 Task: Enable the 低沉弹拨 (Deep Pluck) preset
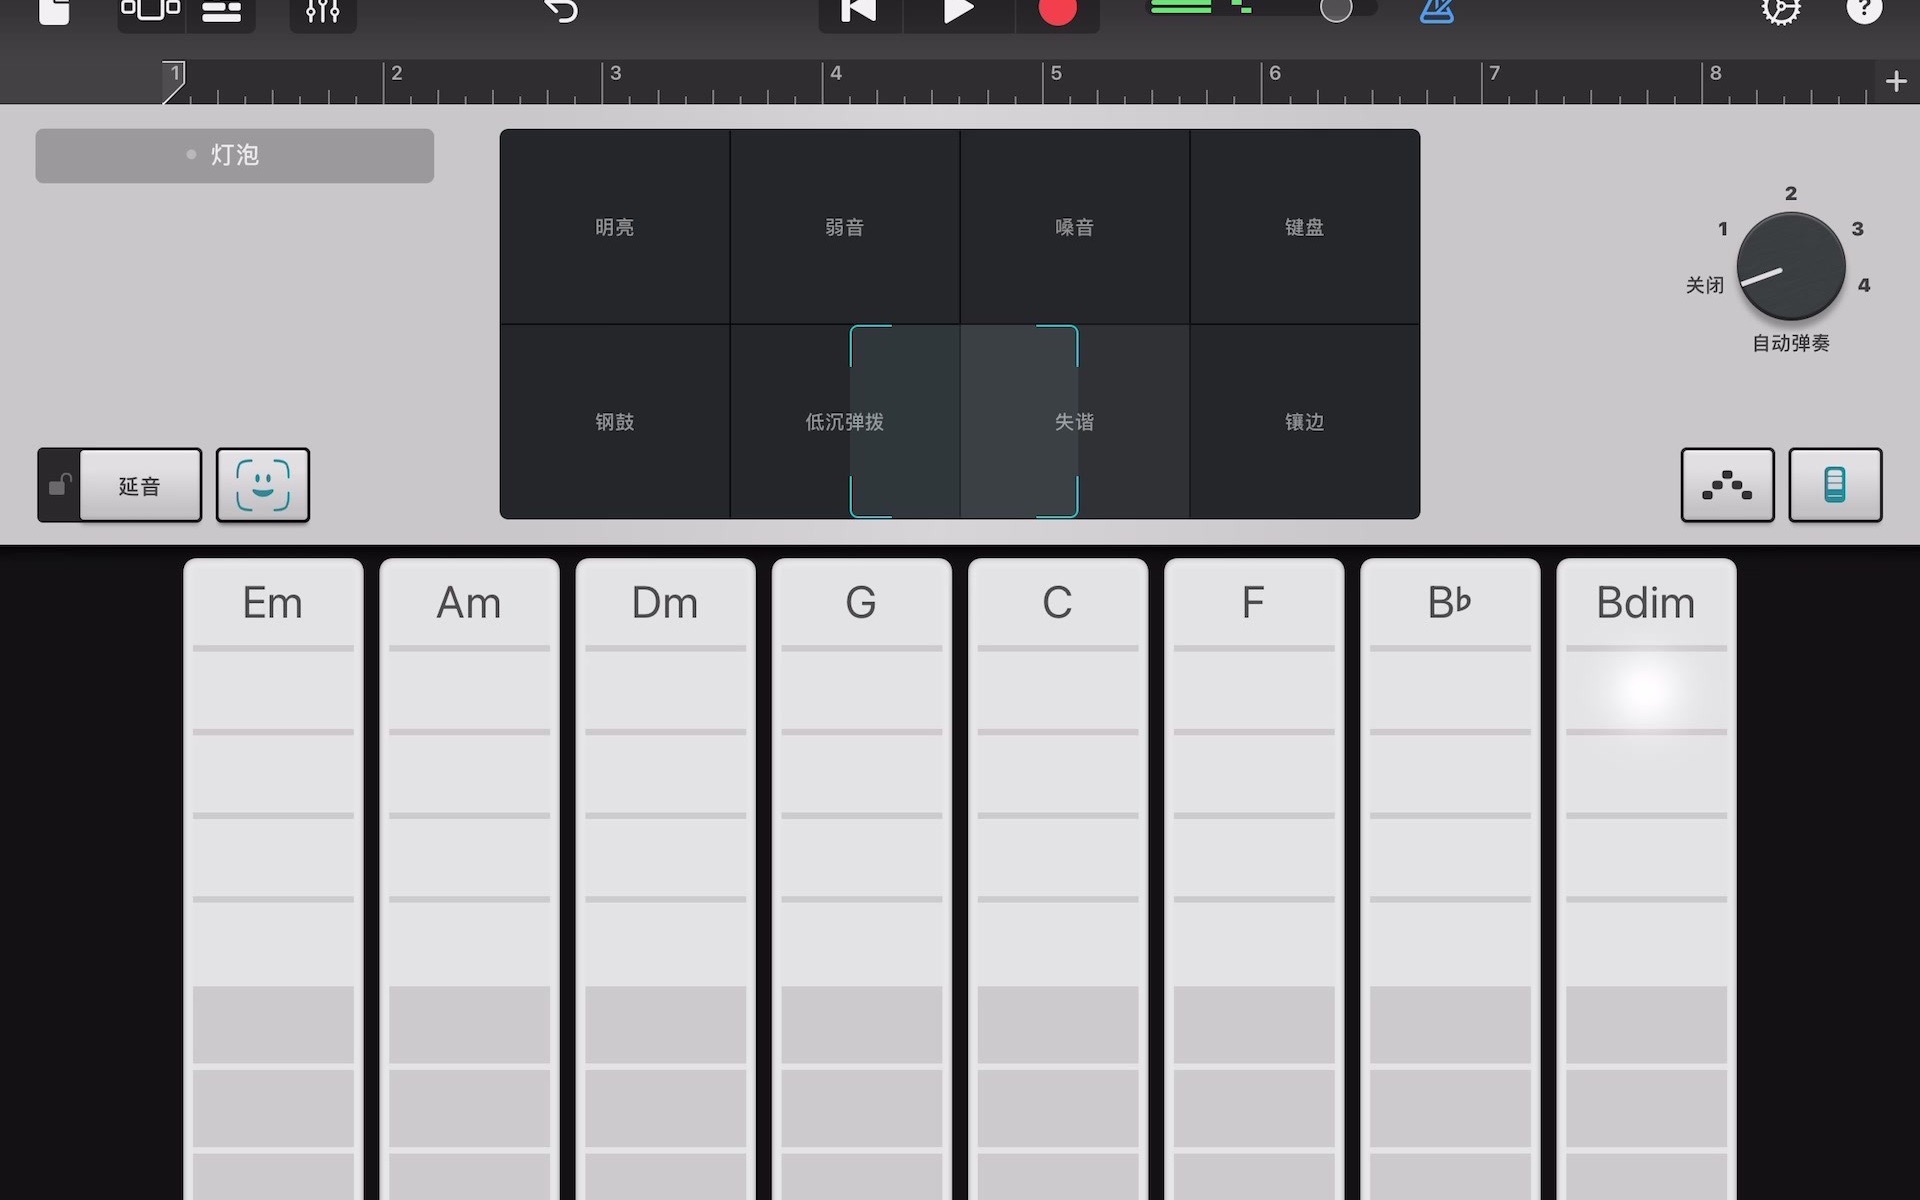[x=843, y=422]
